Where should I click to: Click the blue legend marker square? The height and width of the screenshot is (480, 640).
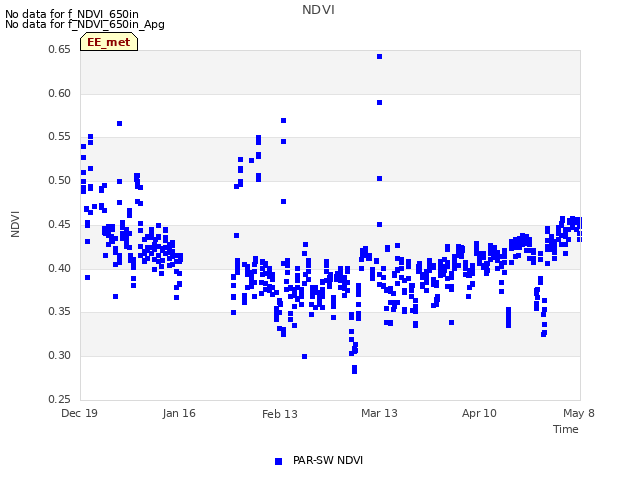click(278, 461)
